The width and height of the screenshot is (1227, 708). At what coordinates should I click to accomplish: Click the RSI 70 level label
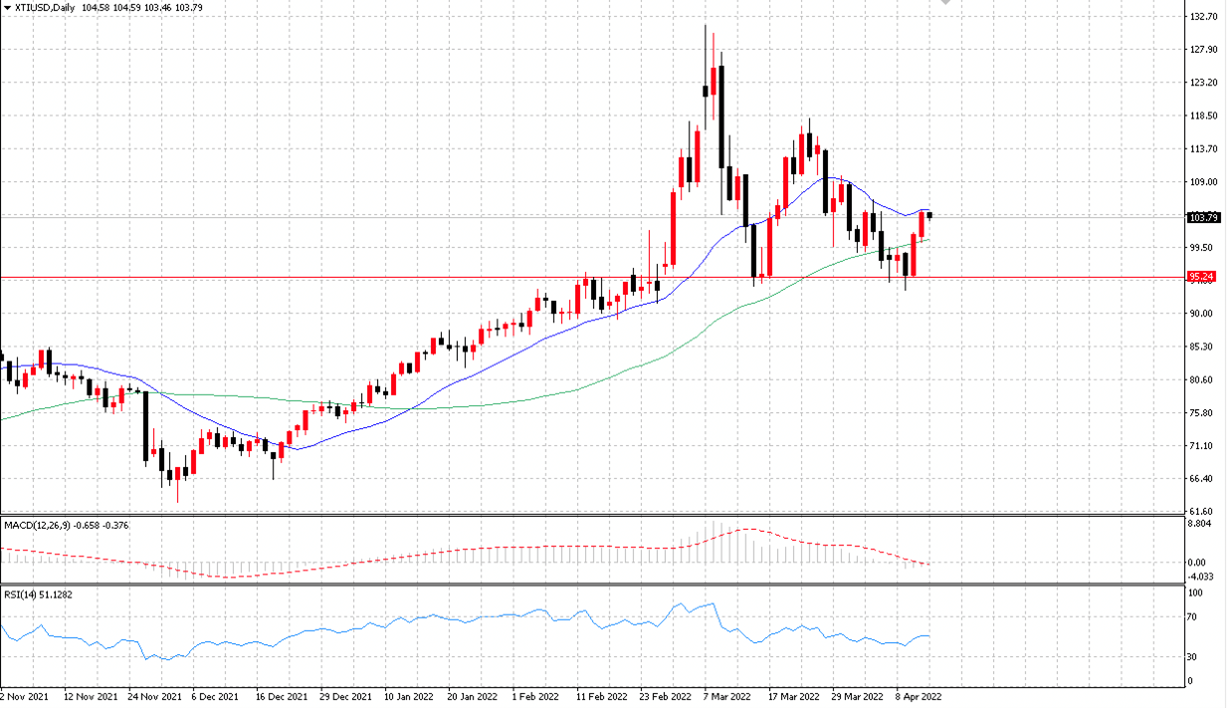click(1194, 617)
